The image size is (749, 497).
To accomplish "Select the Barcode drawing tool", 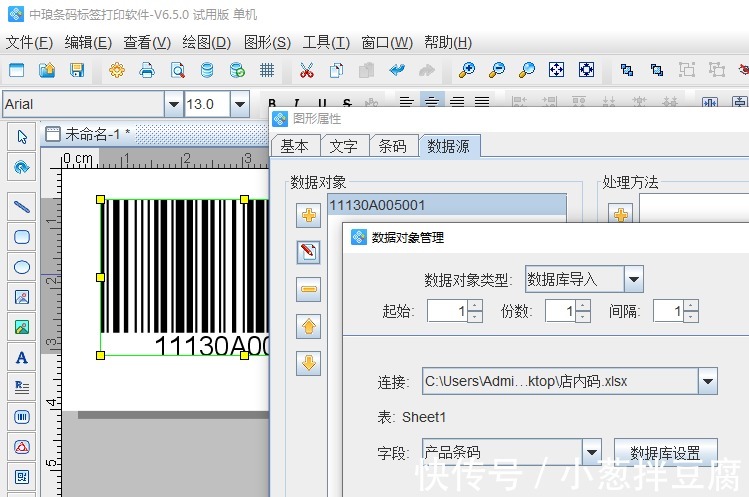I will coord(22,417).
